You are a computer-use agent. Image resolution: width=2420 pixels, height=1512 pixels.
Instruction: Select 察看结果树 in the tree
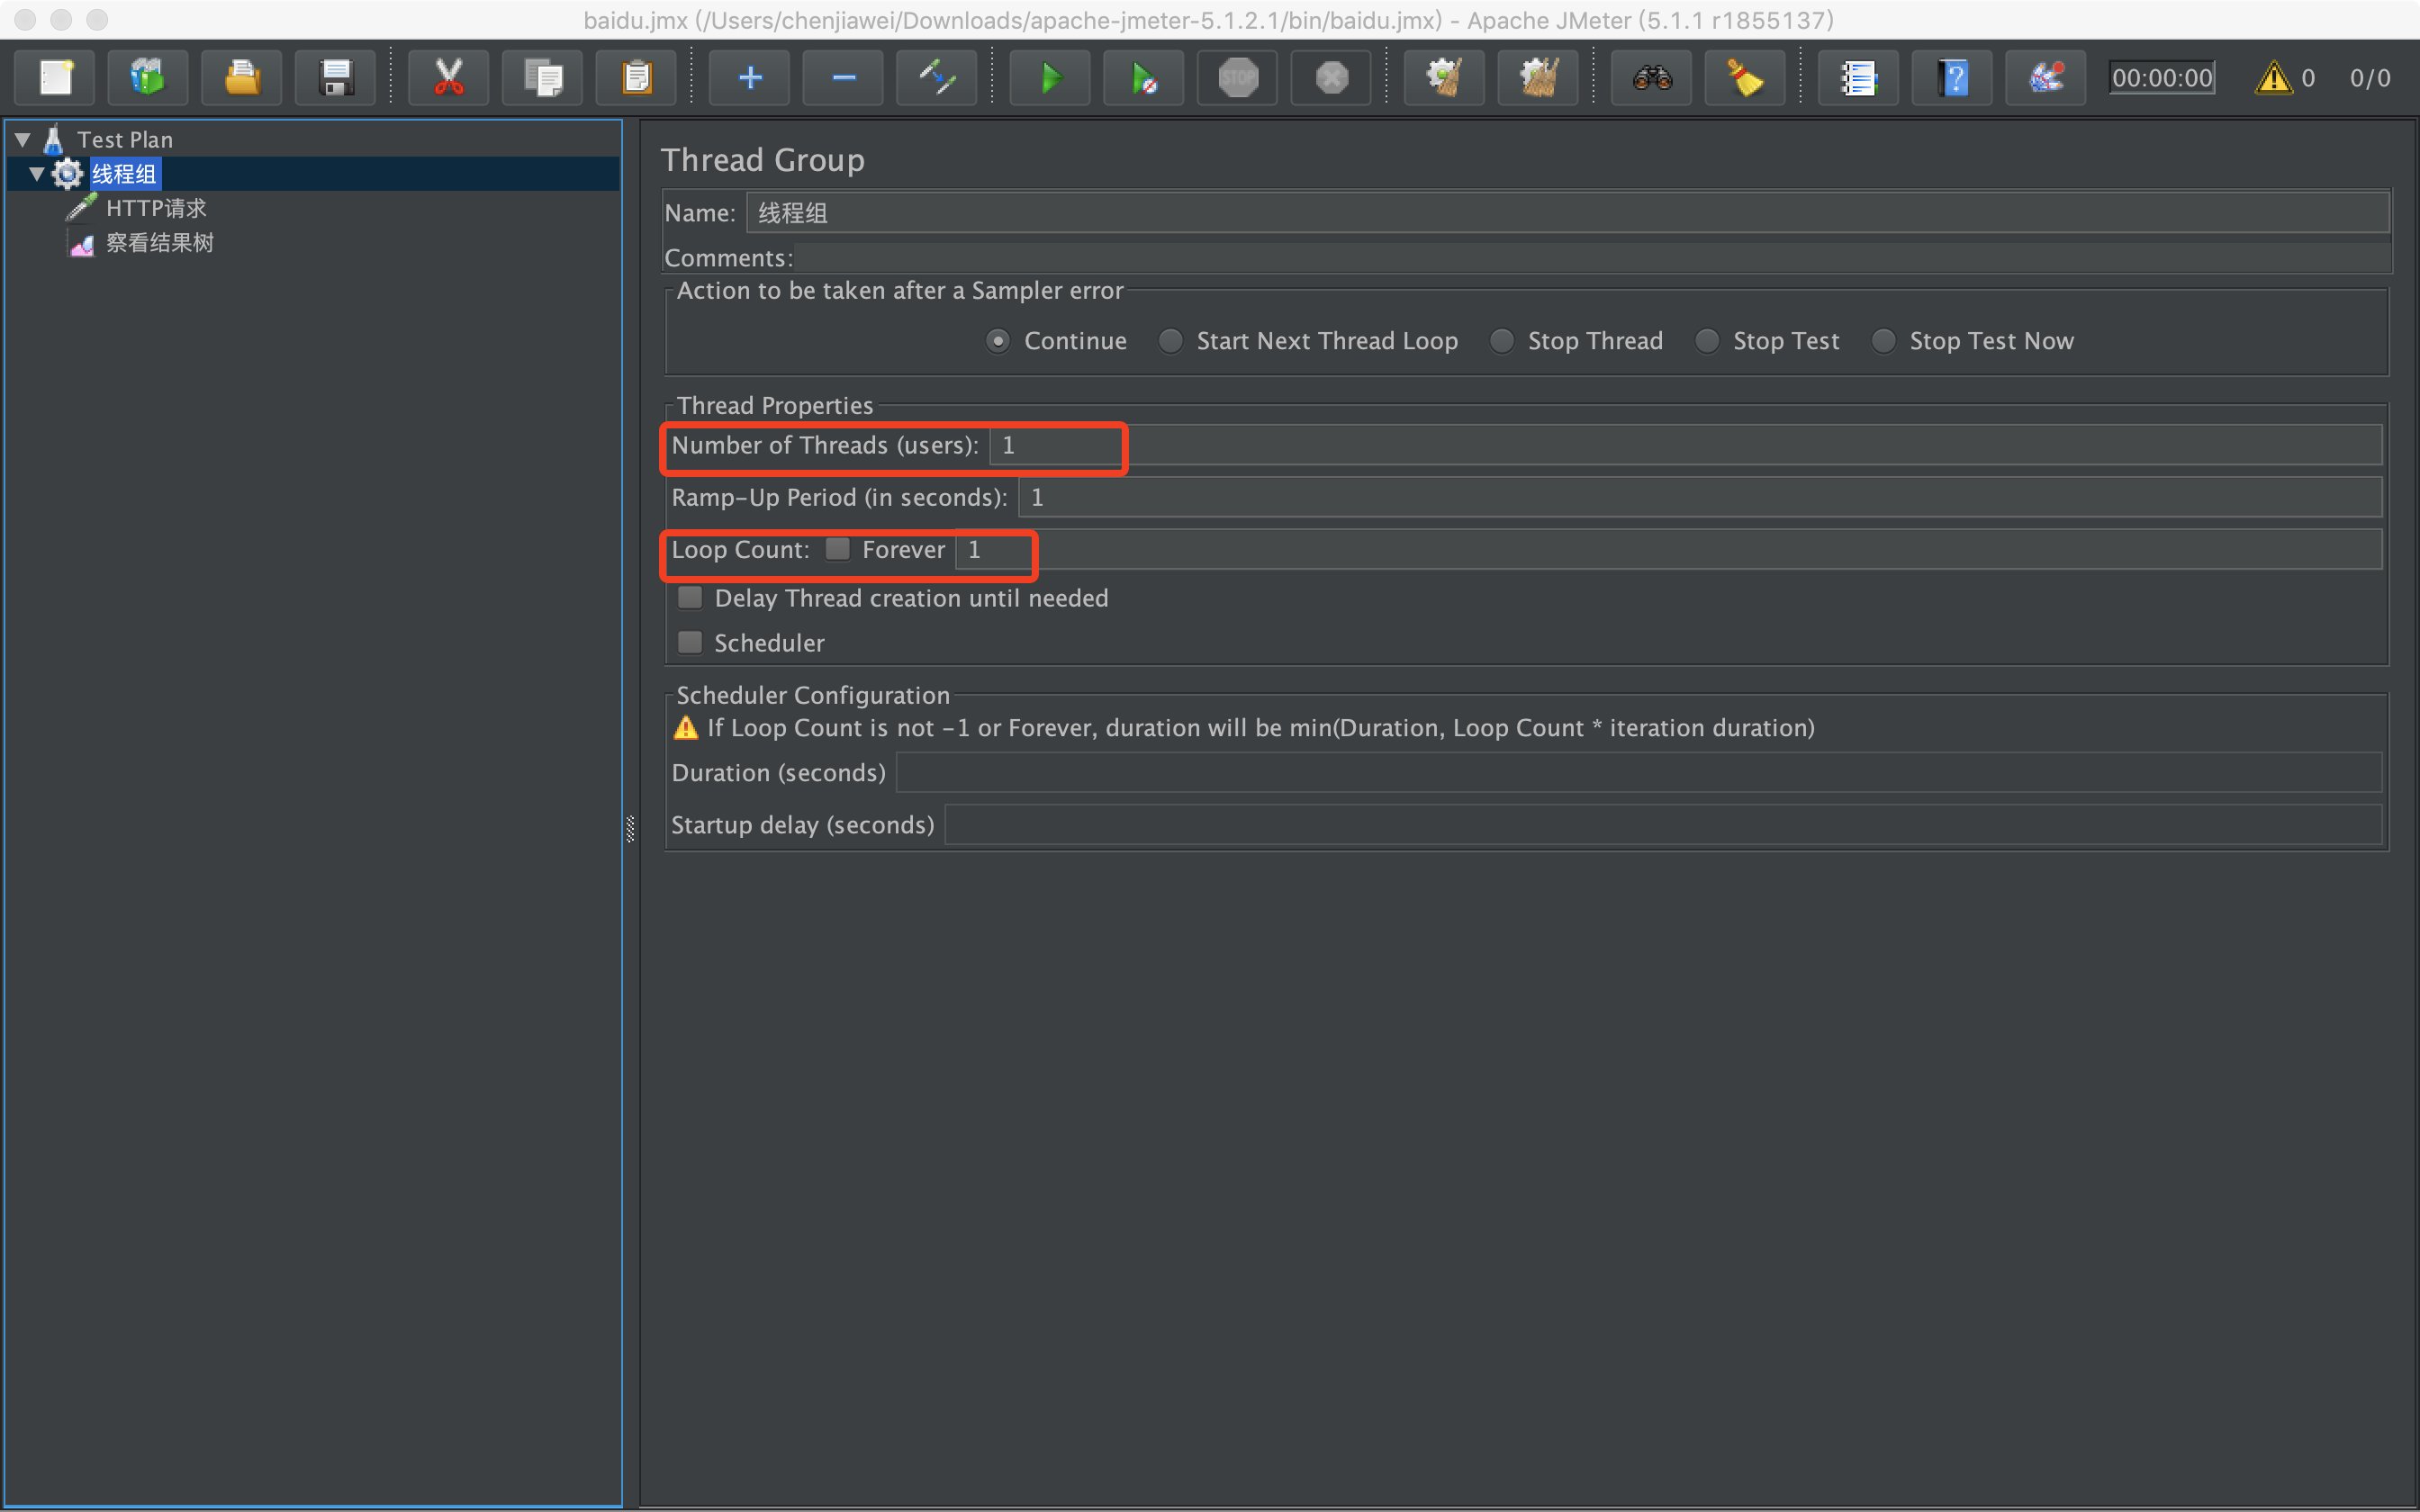point(160,243)
